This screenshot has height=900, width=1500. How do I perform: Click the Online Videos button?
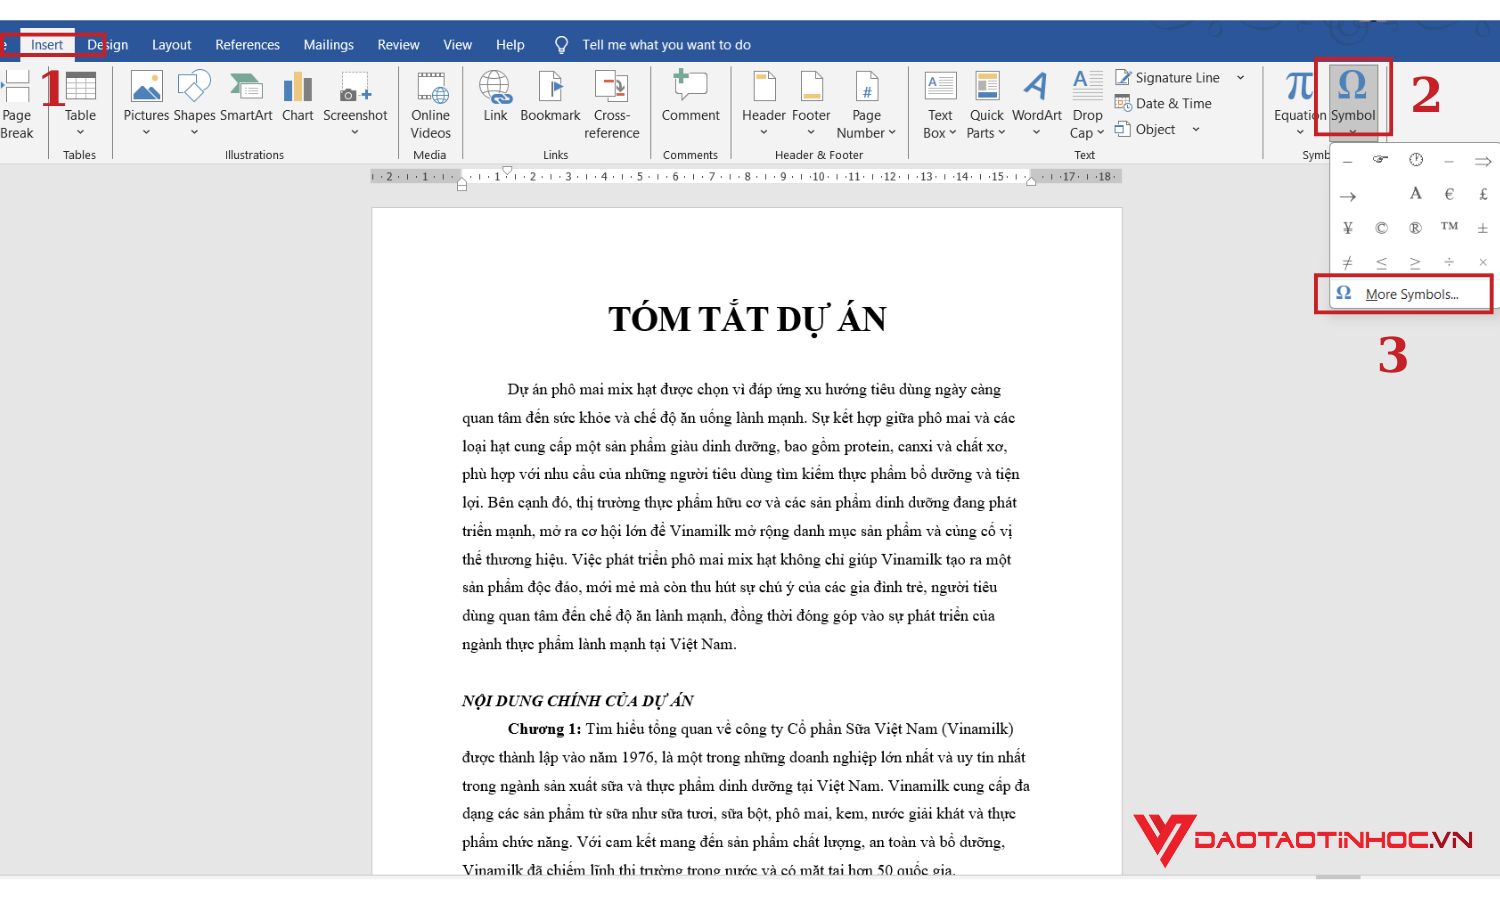[431, 104]
